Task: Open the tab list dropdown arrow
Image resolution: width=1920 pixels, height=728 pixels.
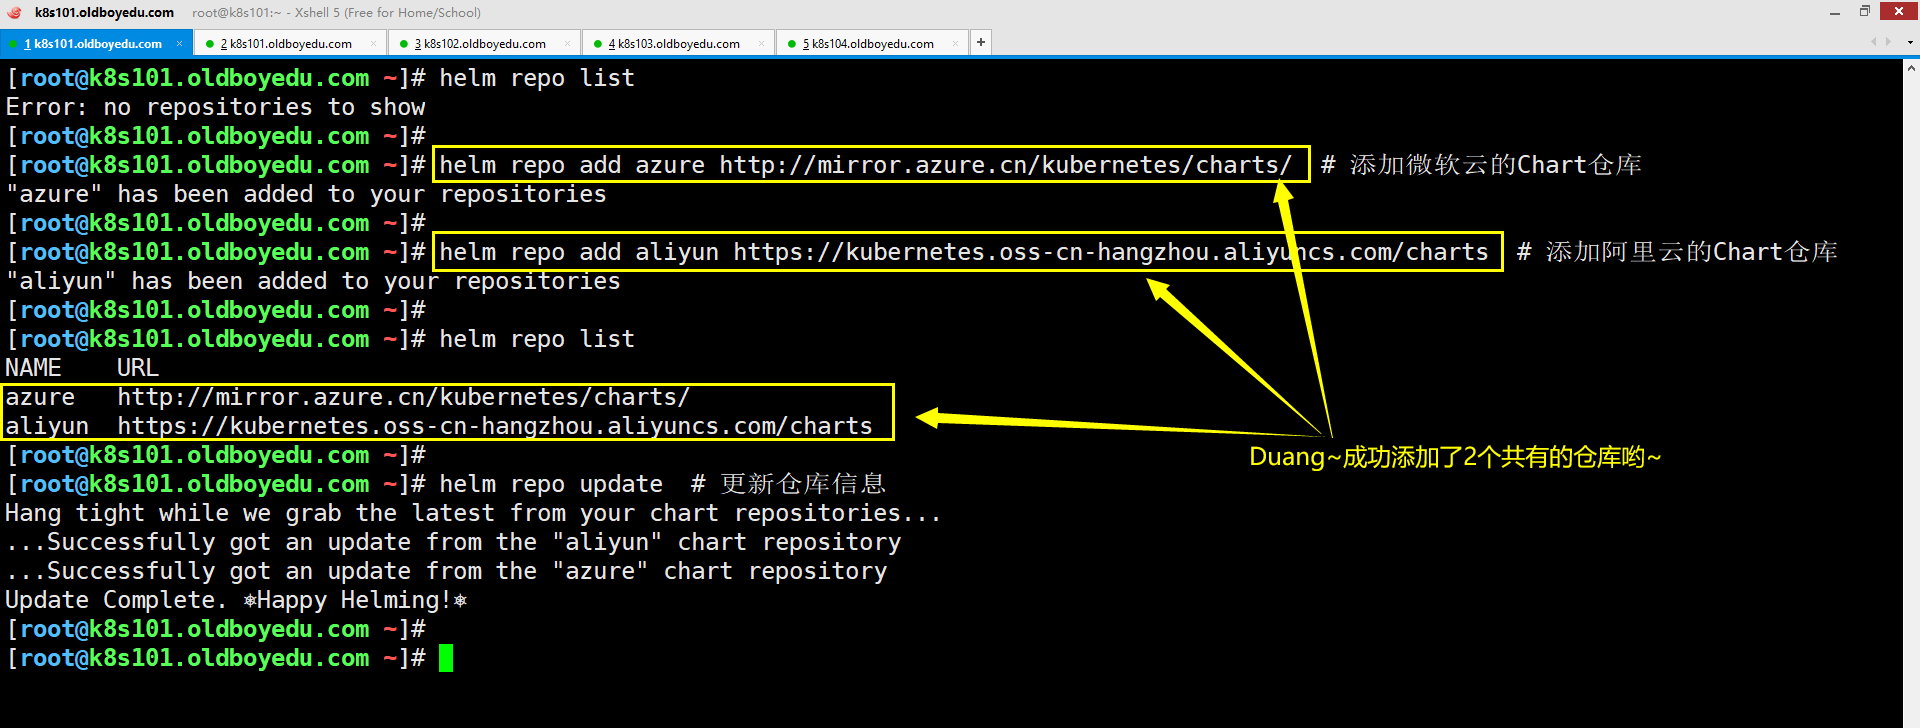Action: pyautogui.click(x=1910, y=43)
